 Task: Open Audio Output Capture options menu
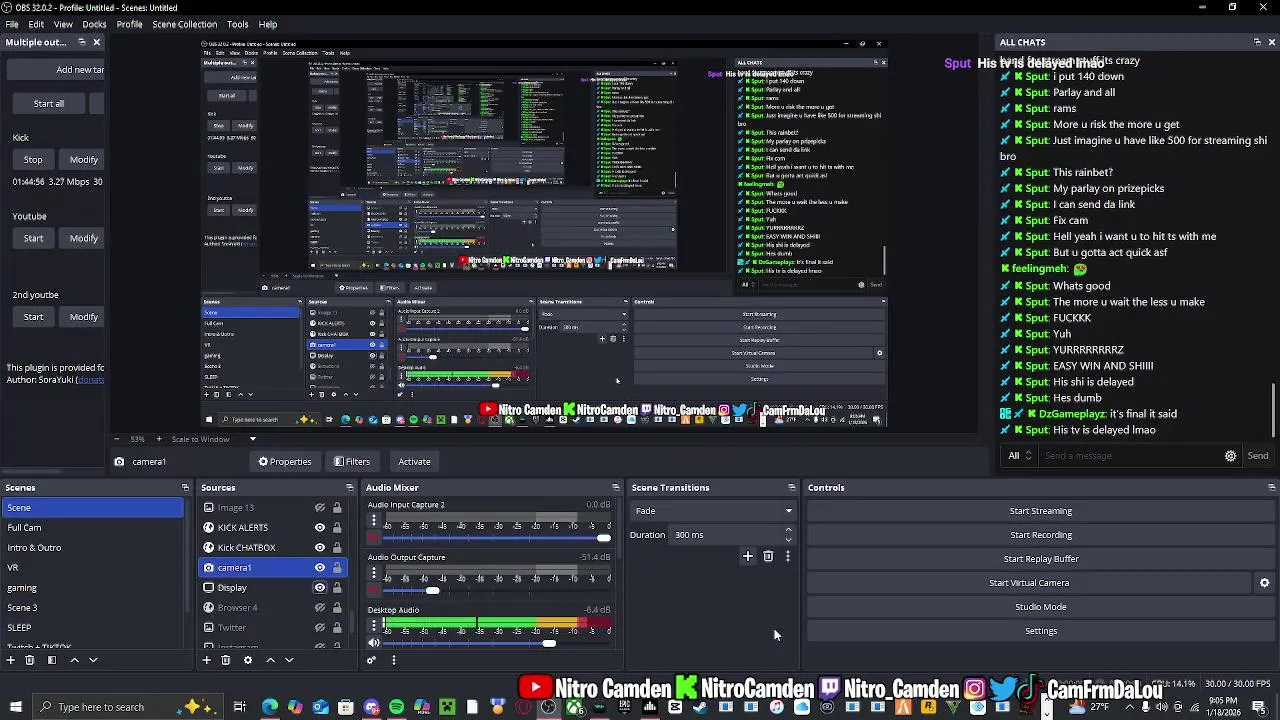374,573
